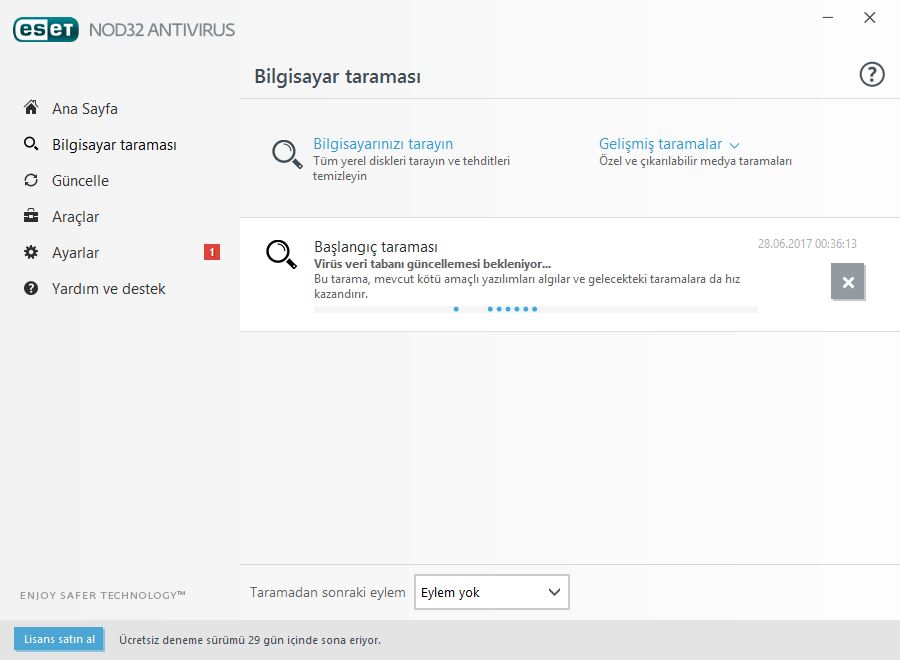Open the Eylem yok dropdown
Viewport: 900px width, 660px height.
[492, 592]
